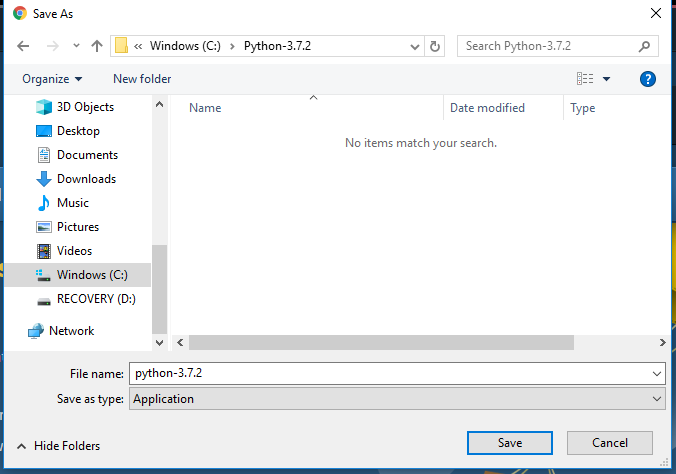
Task: Close the Save As window
Action: [x=656, y=13]
